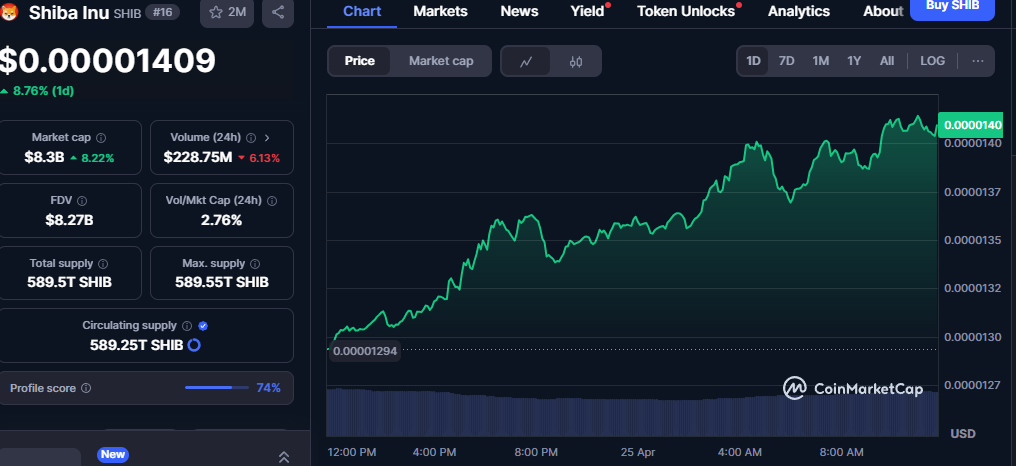Switch to candlestick chart view
Viewport: 1016px width, 466px height.
[x=576, y=62]
